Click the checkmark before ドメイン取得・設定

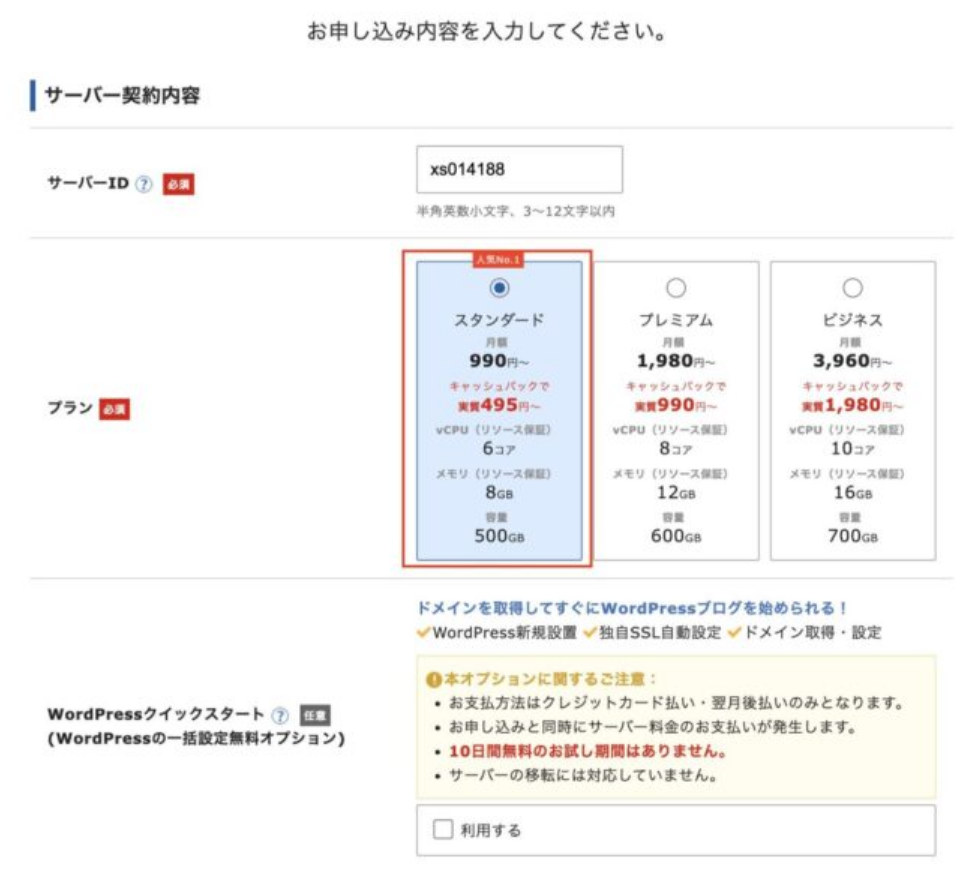(x=737, y=633)
